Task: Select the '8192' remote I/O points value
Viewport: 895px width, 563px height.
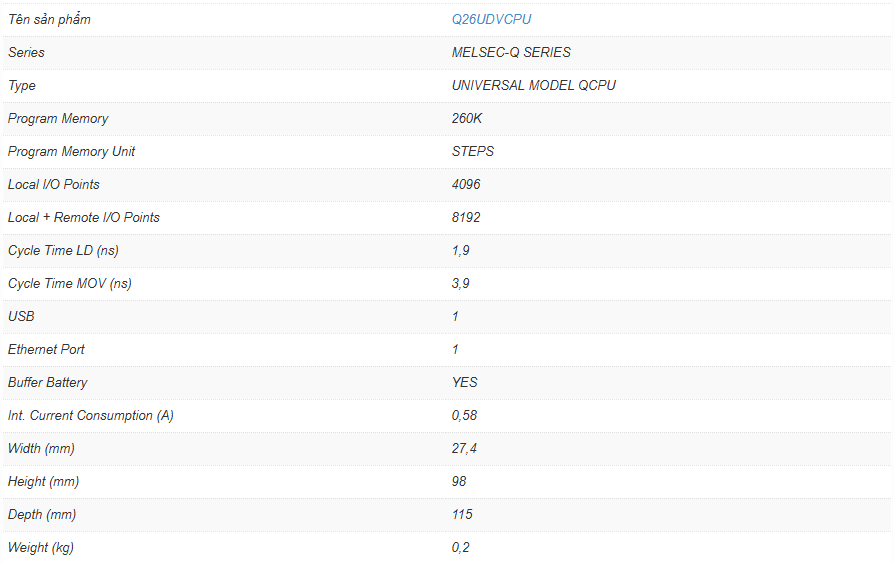Action: point(466,217)
